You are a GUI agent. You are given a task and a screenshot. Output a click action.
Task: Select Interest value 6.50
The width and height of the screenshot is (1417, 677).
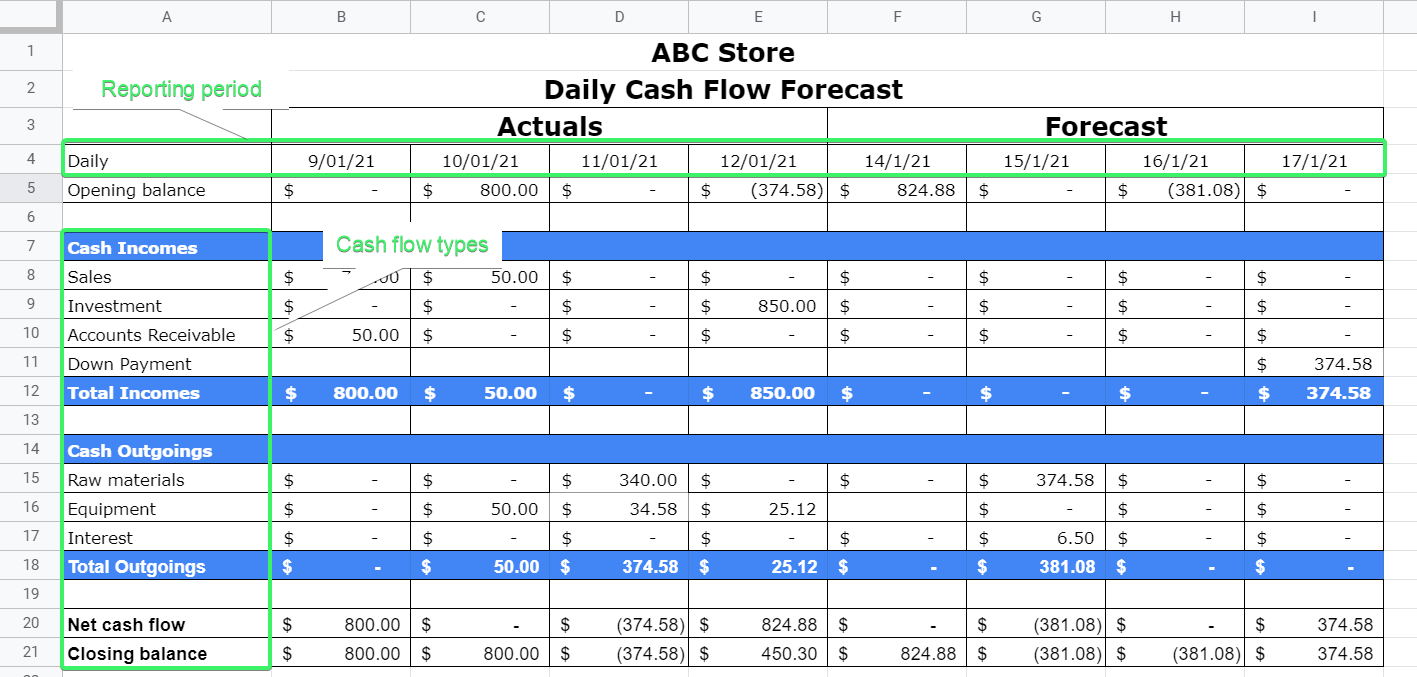click(1036, 538)
